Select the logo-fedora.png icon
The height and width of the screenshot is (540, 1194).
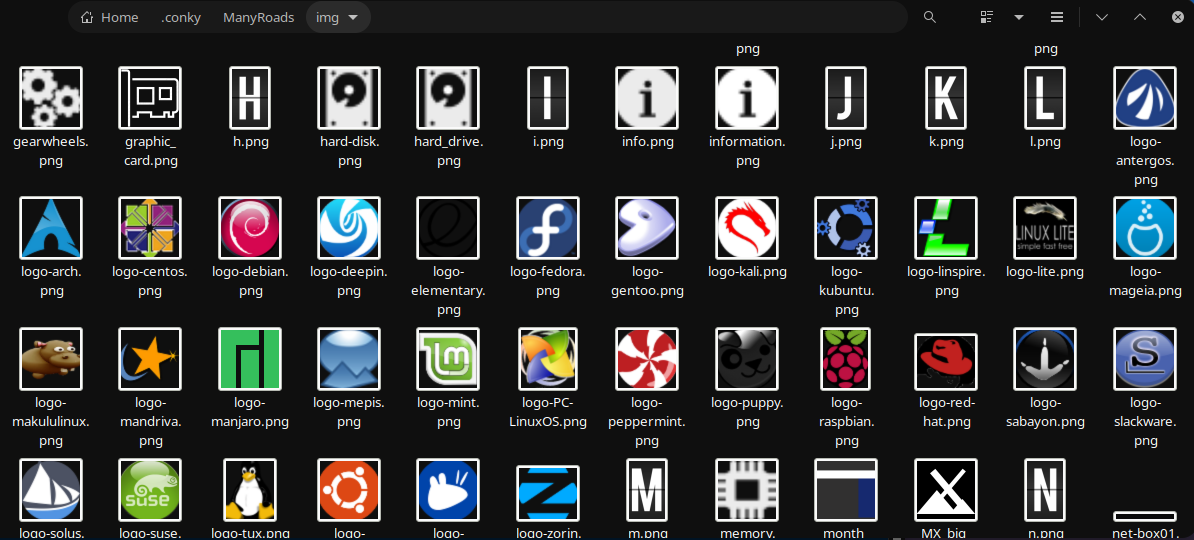click(548, 228)
